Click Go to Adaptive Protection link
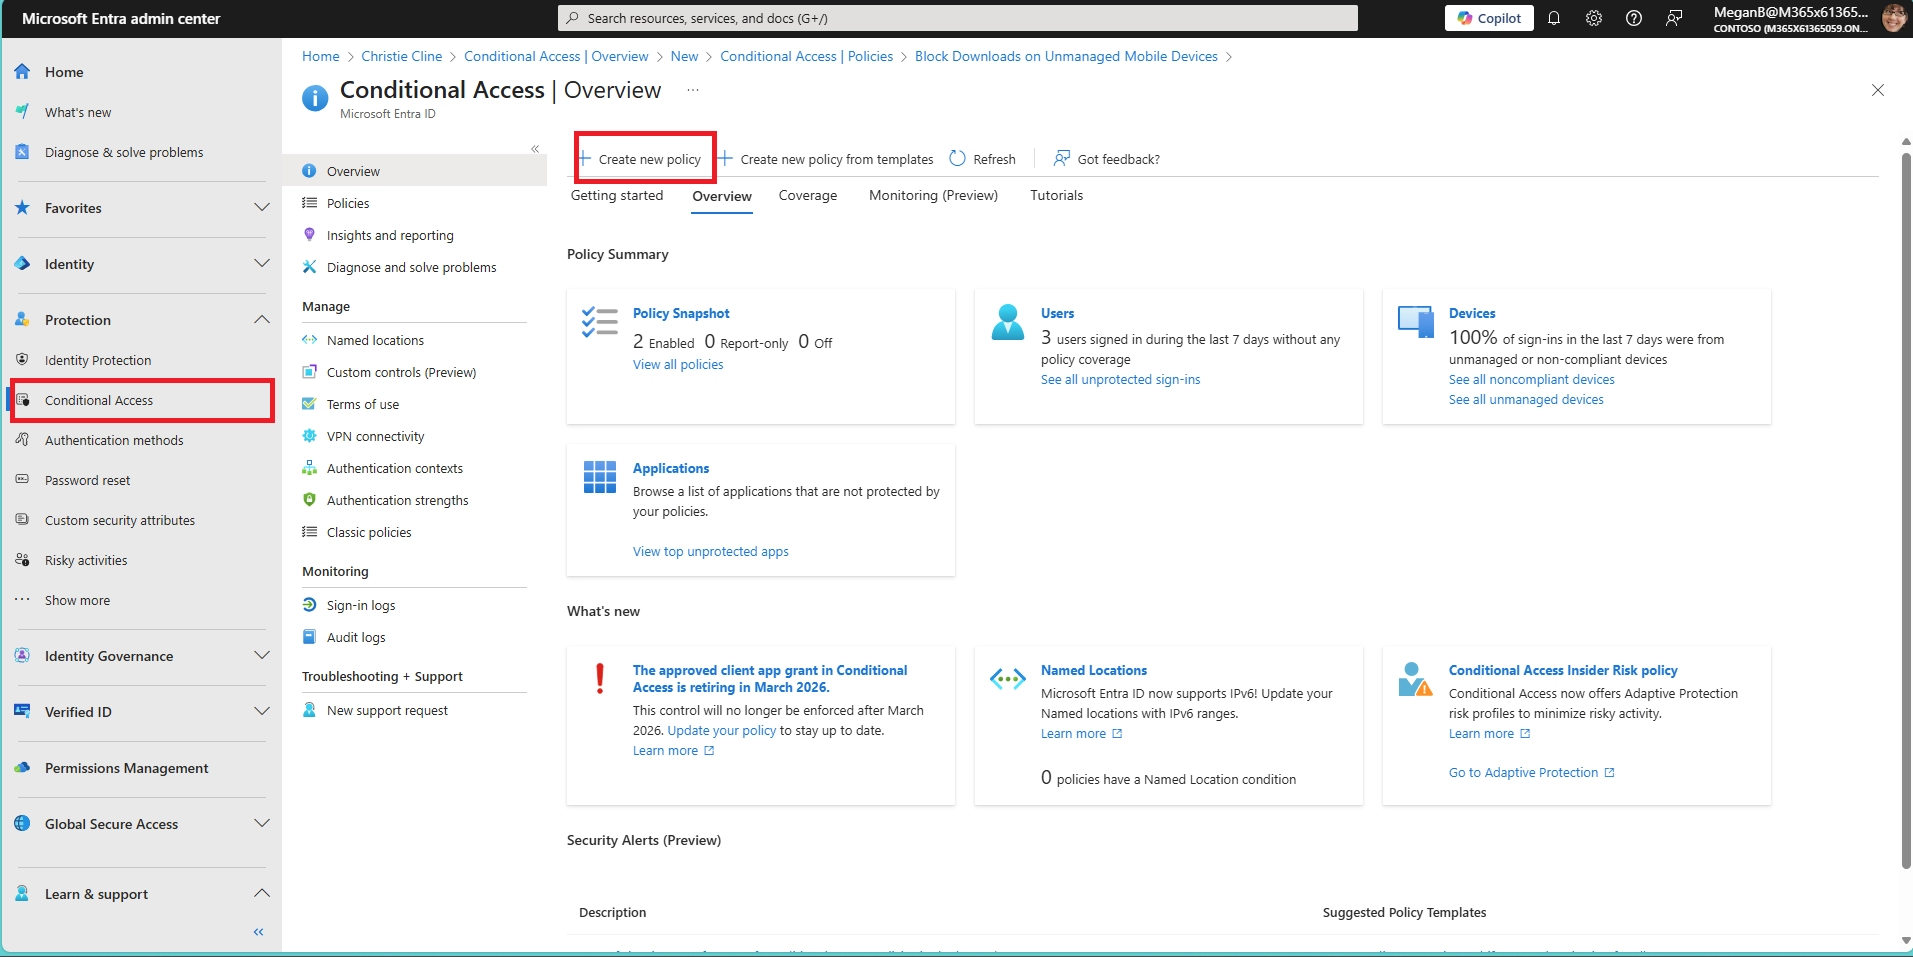1913x957 pixels. pyautogui.click(x=1532, y=773)
